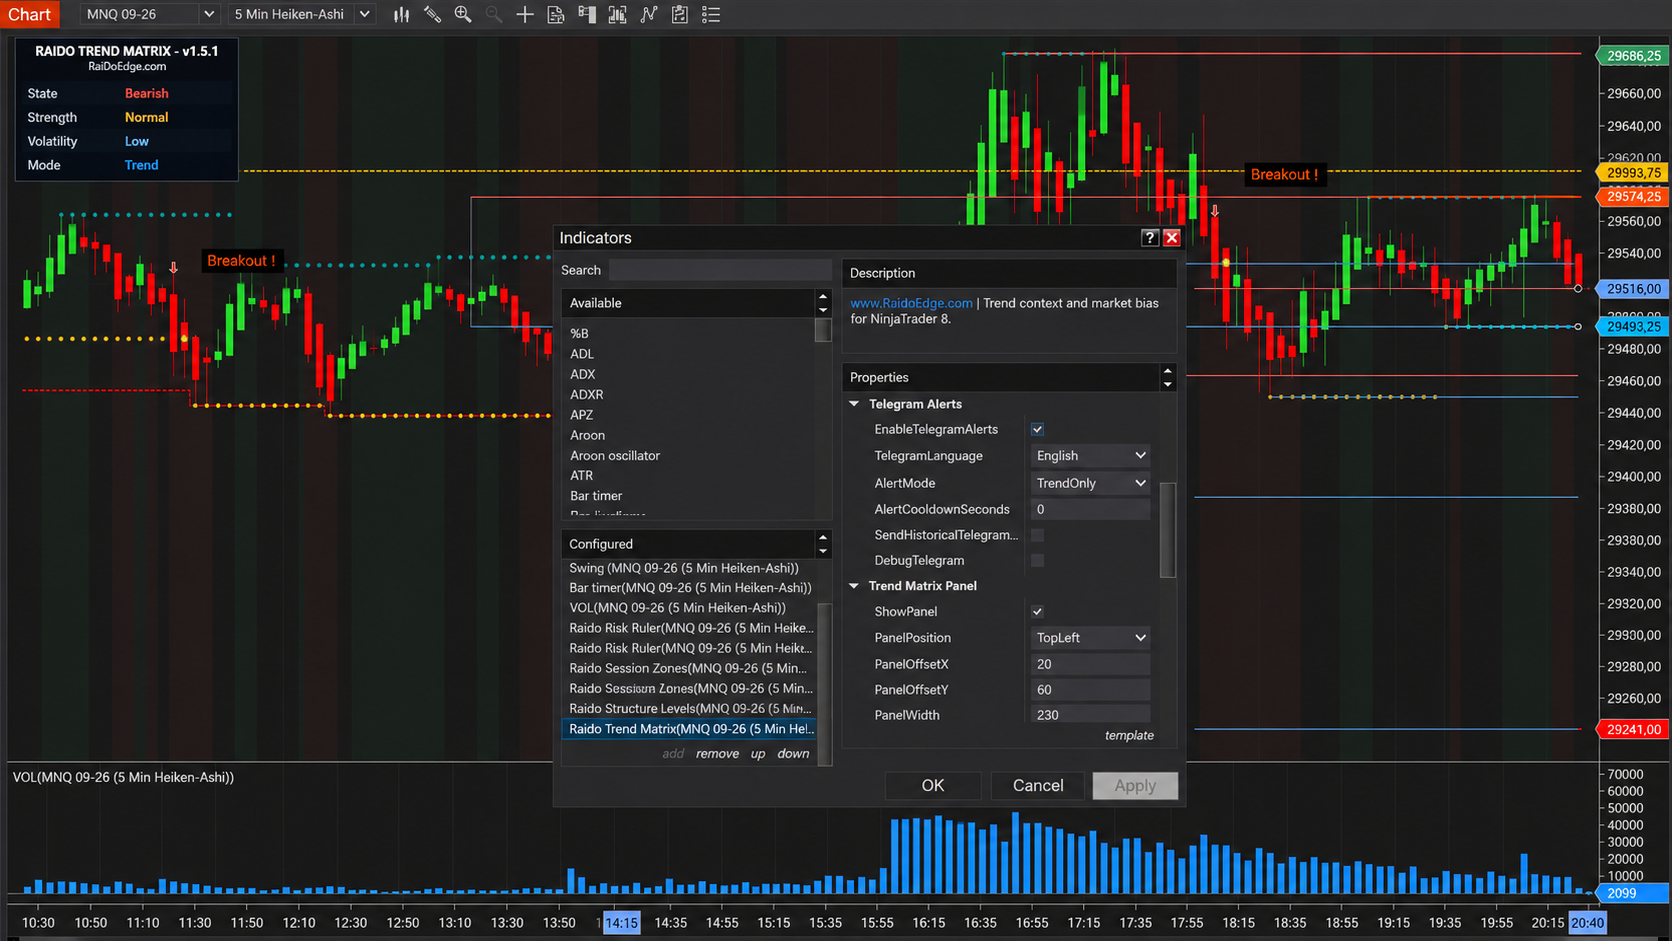1672x941 pixels.
Task: Click up to move indicator up
Action: coord(758,753)
